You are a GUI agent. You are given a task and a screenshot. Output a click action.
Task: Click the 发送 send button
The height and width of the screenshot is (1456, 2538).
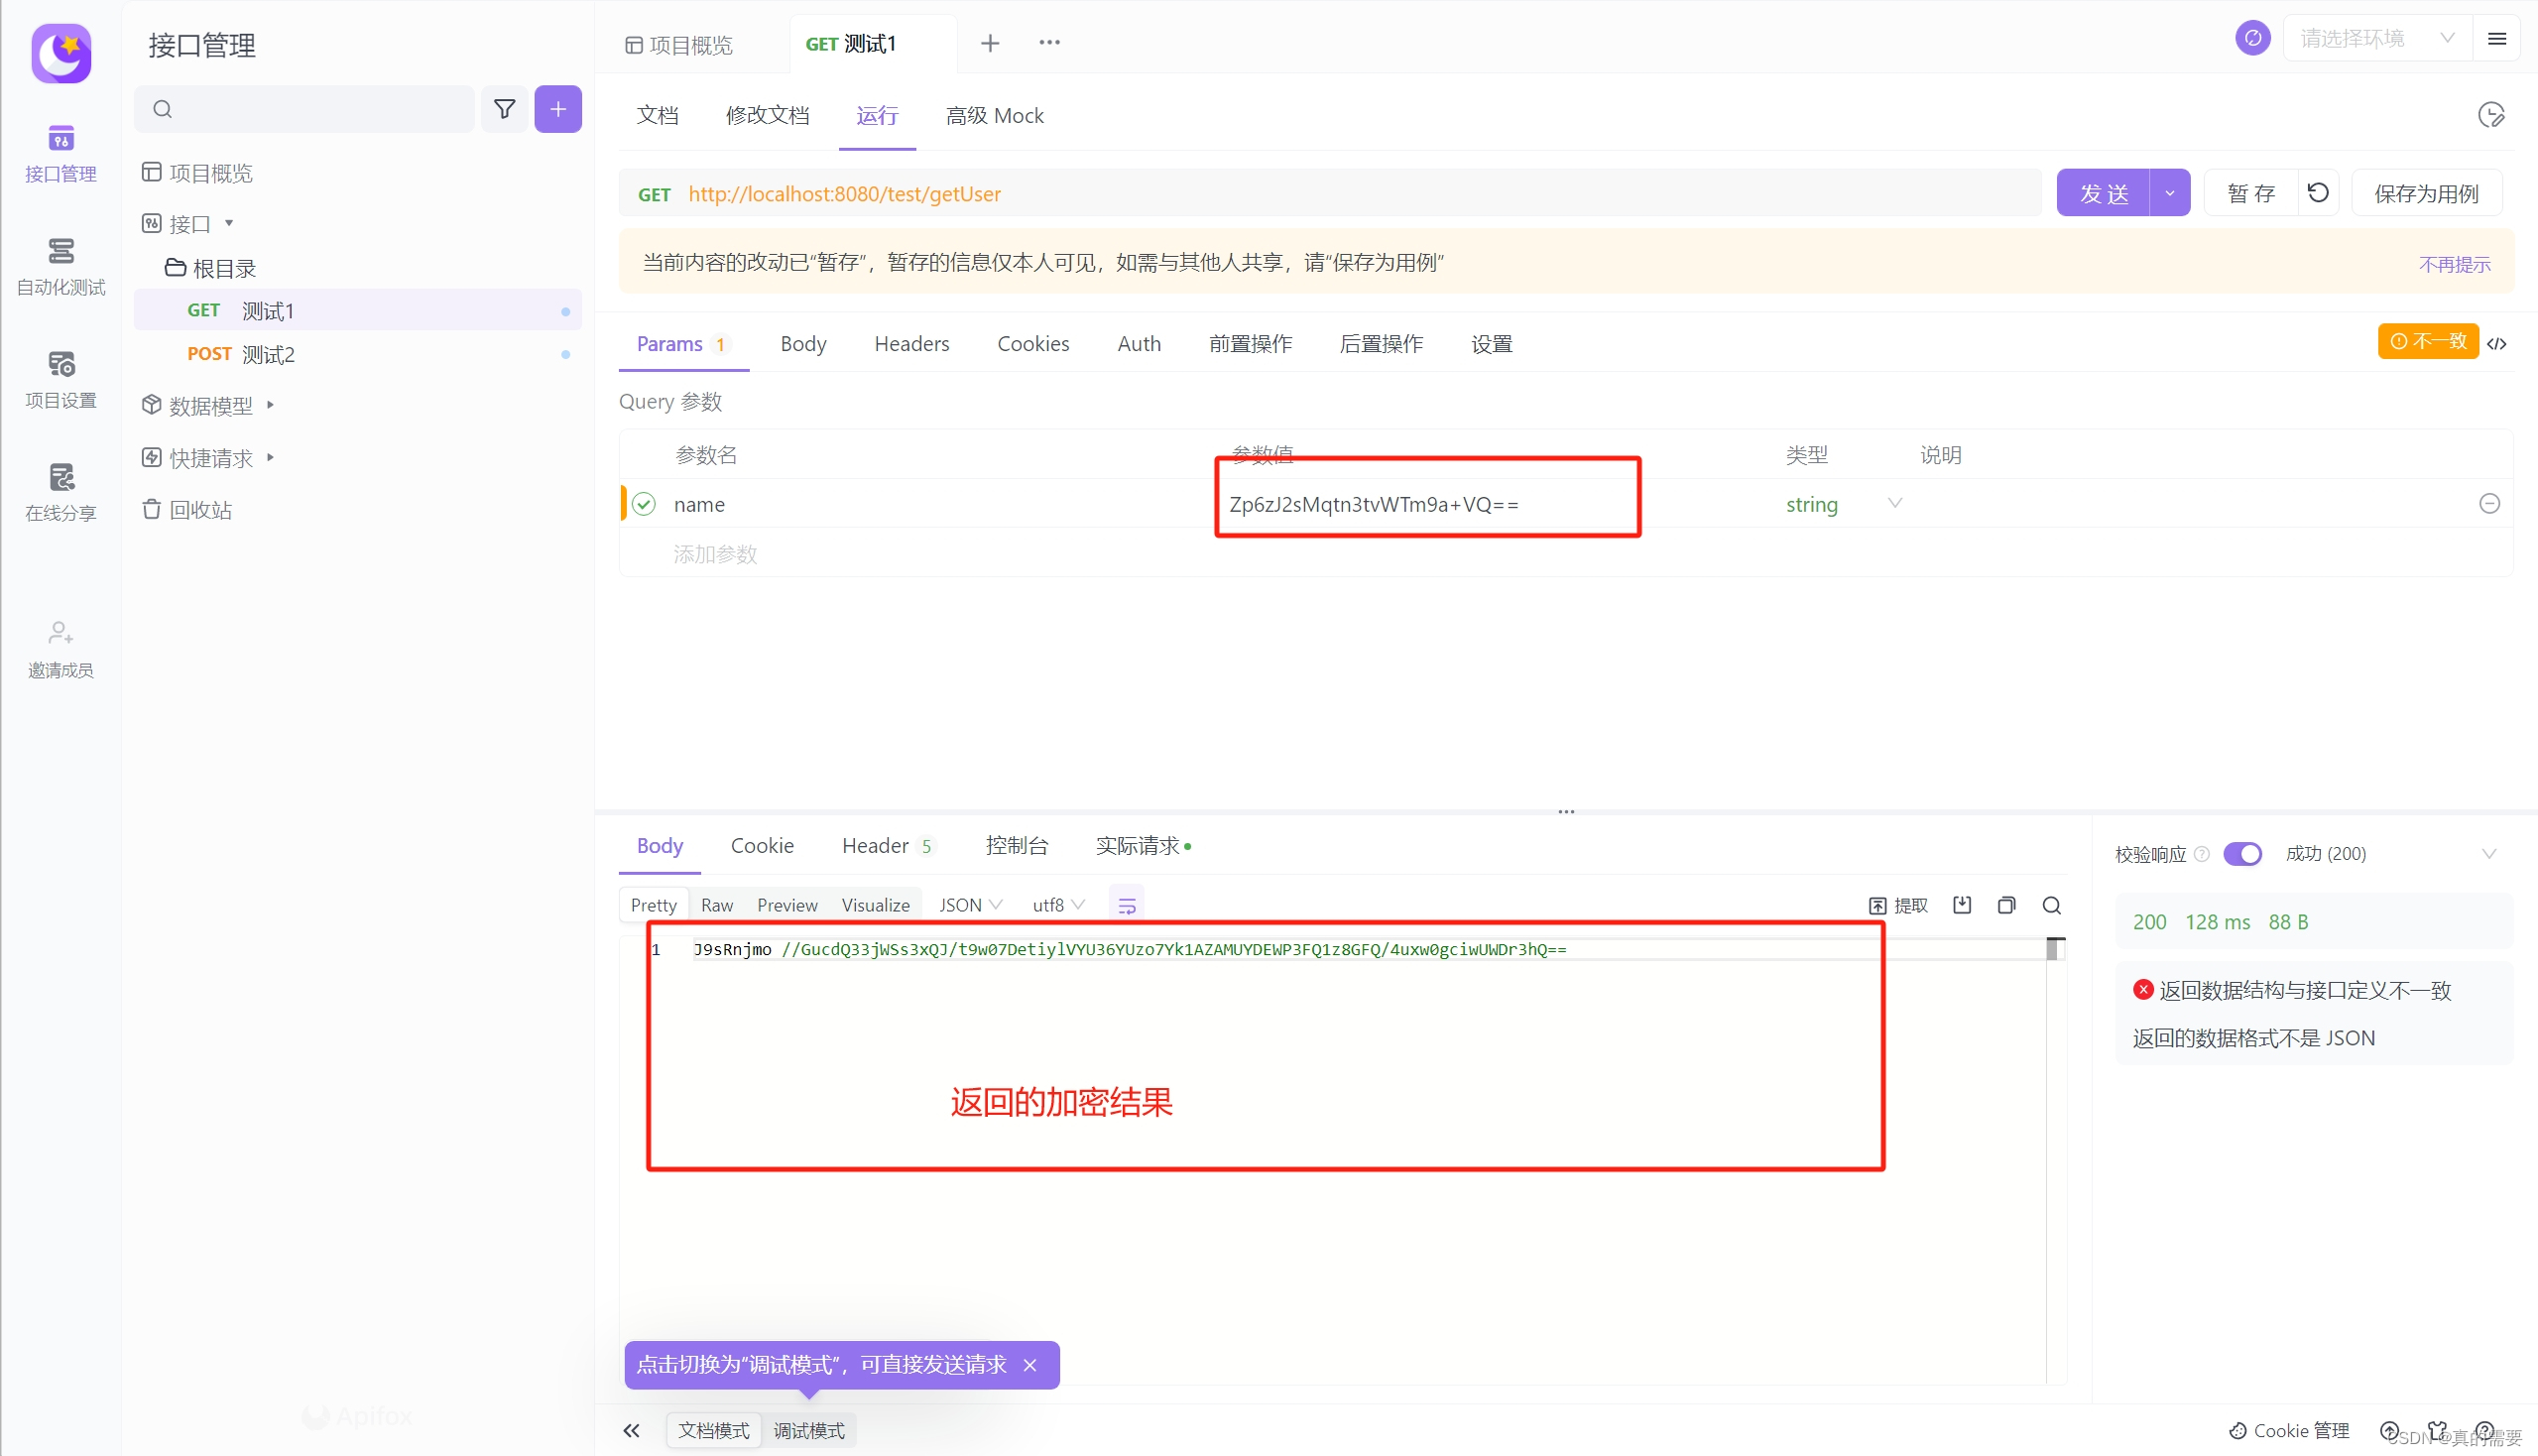pyautogui.click(x=2104, y=192)
